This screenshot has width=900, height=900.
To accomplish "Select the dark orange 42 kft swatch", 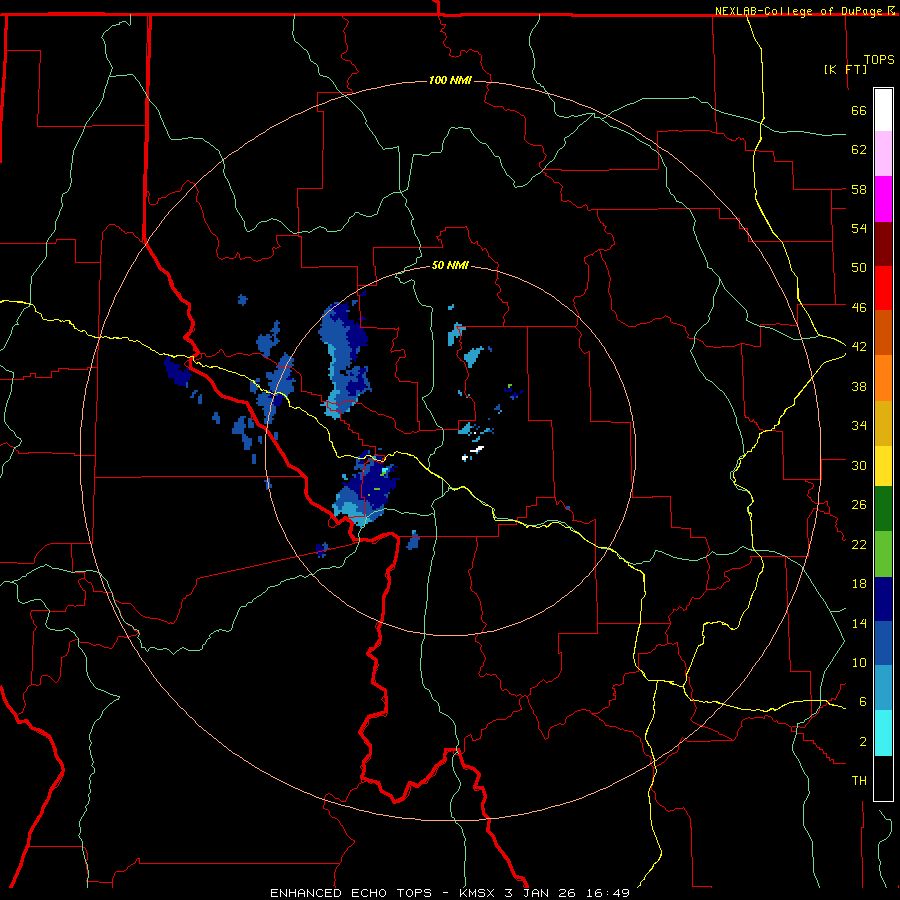I will coord(883,333).
